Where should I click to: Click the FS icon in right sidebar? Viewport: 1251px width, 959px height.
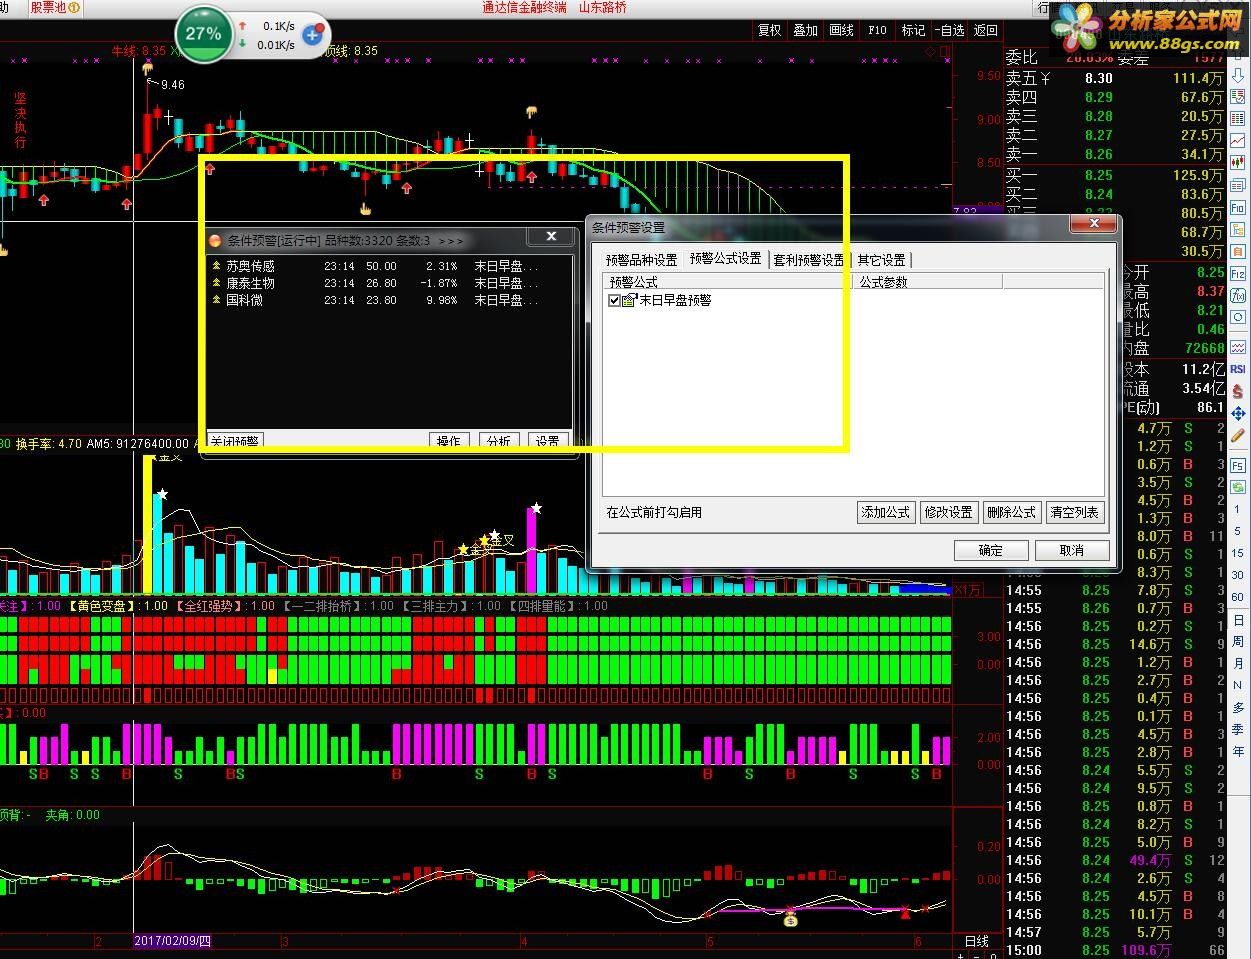click(1238, 464)
